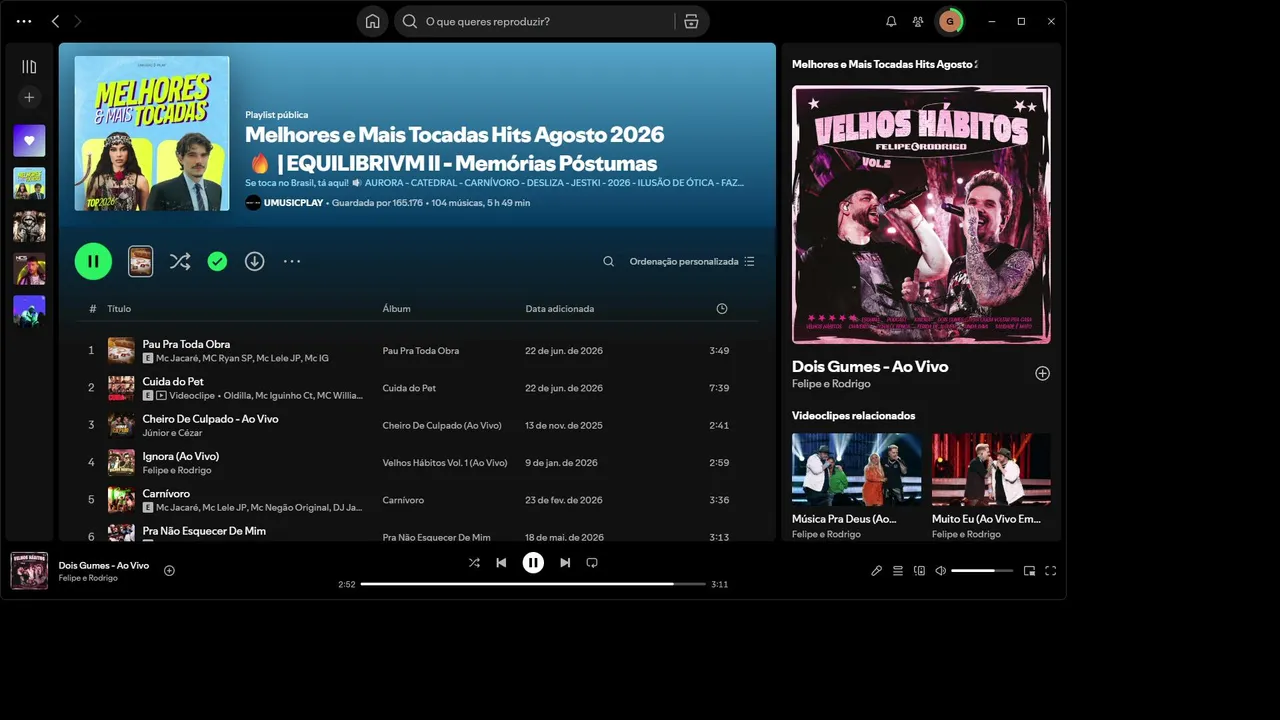
Task: Pause playlist with big green button
Action: coord(93,261)
